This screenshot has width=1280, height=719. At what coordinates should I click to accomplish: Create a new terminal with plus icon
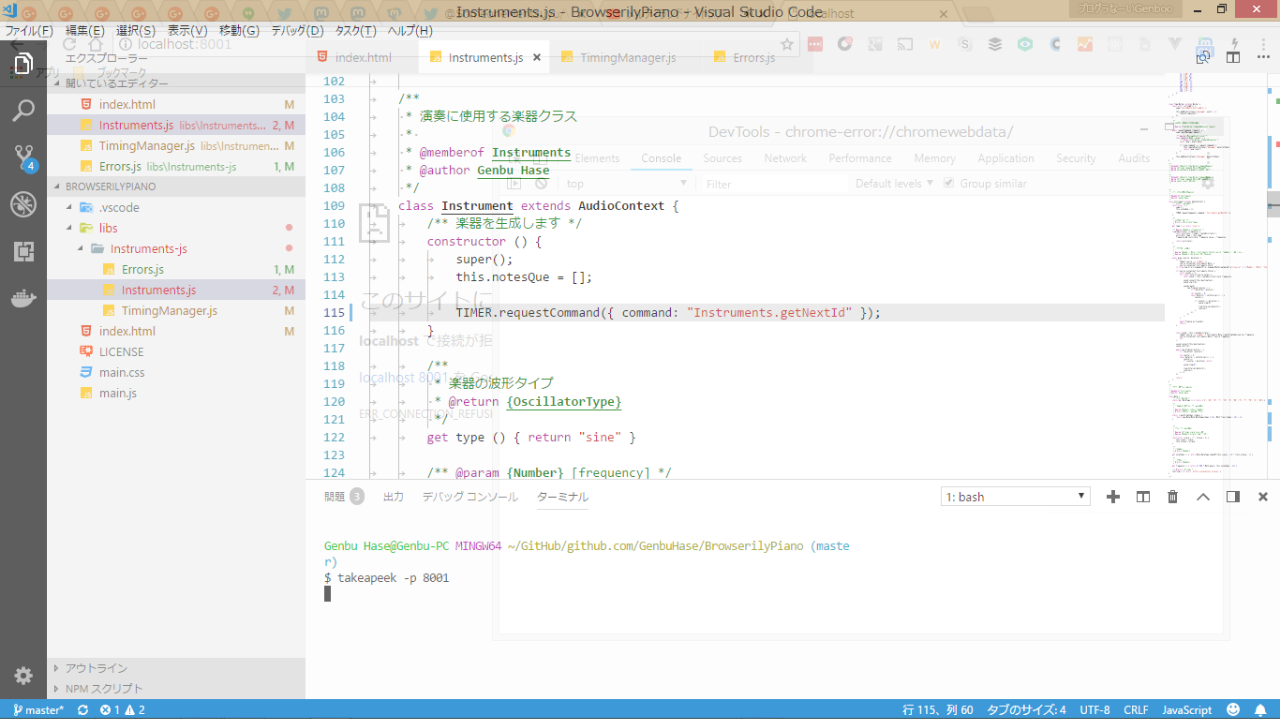pos(1113,497)
